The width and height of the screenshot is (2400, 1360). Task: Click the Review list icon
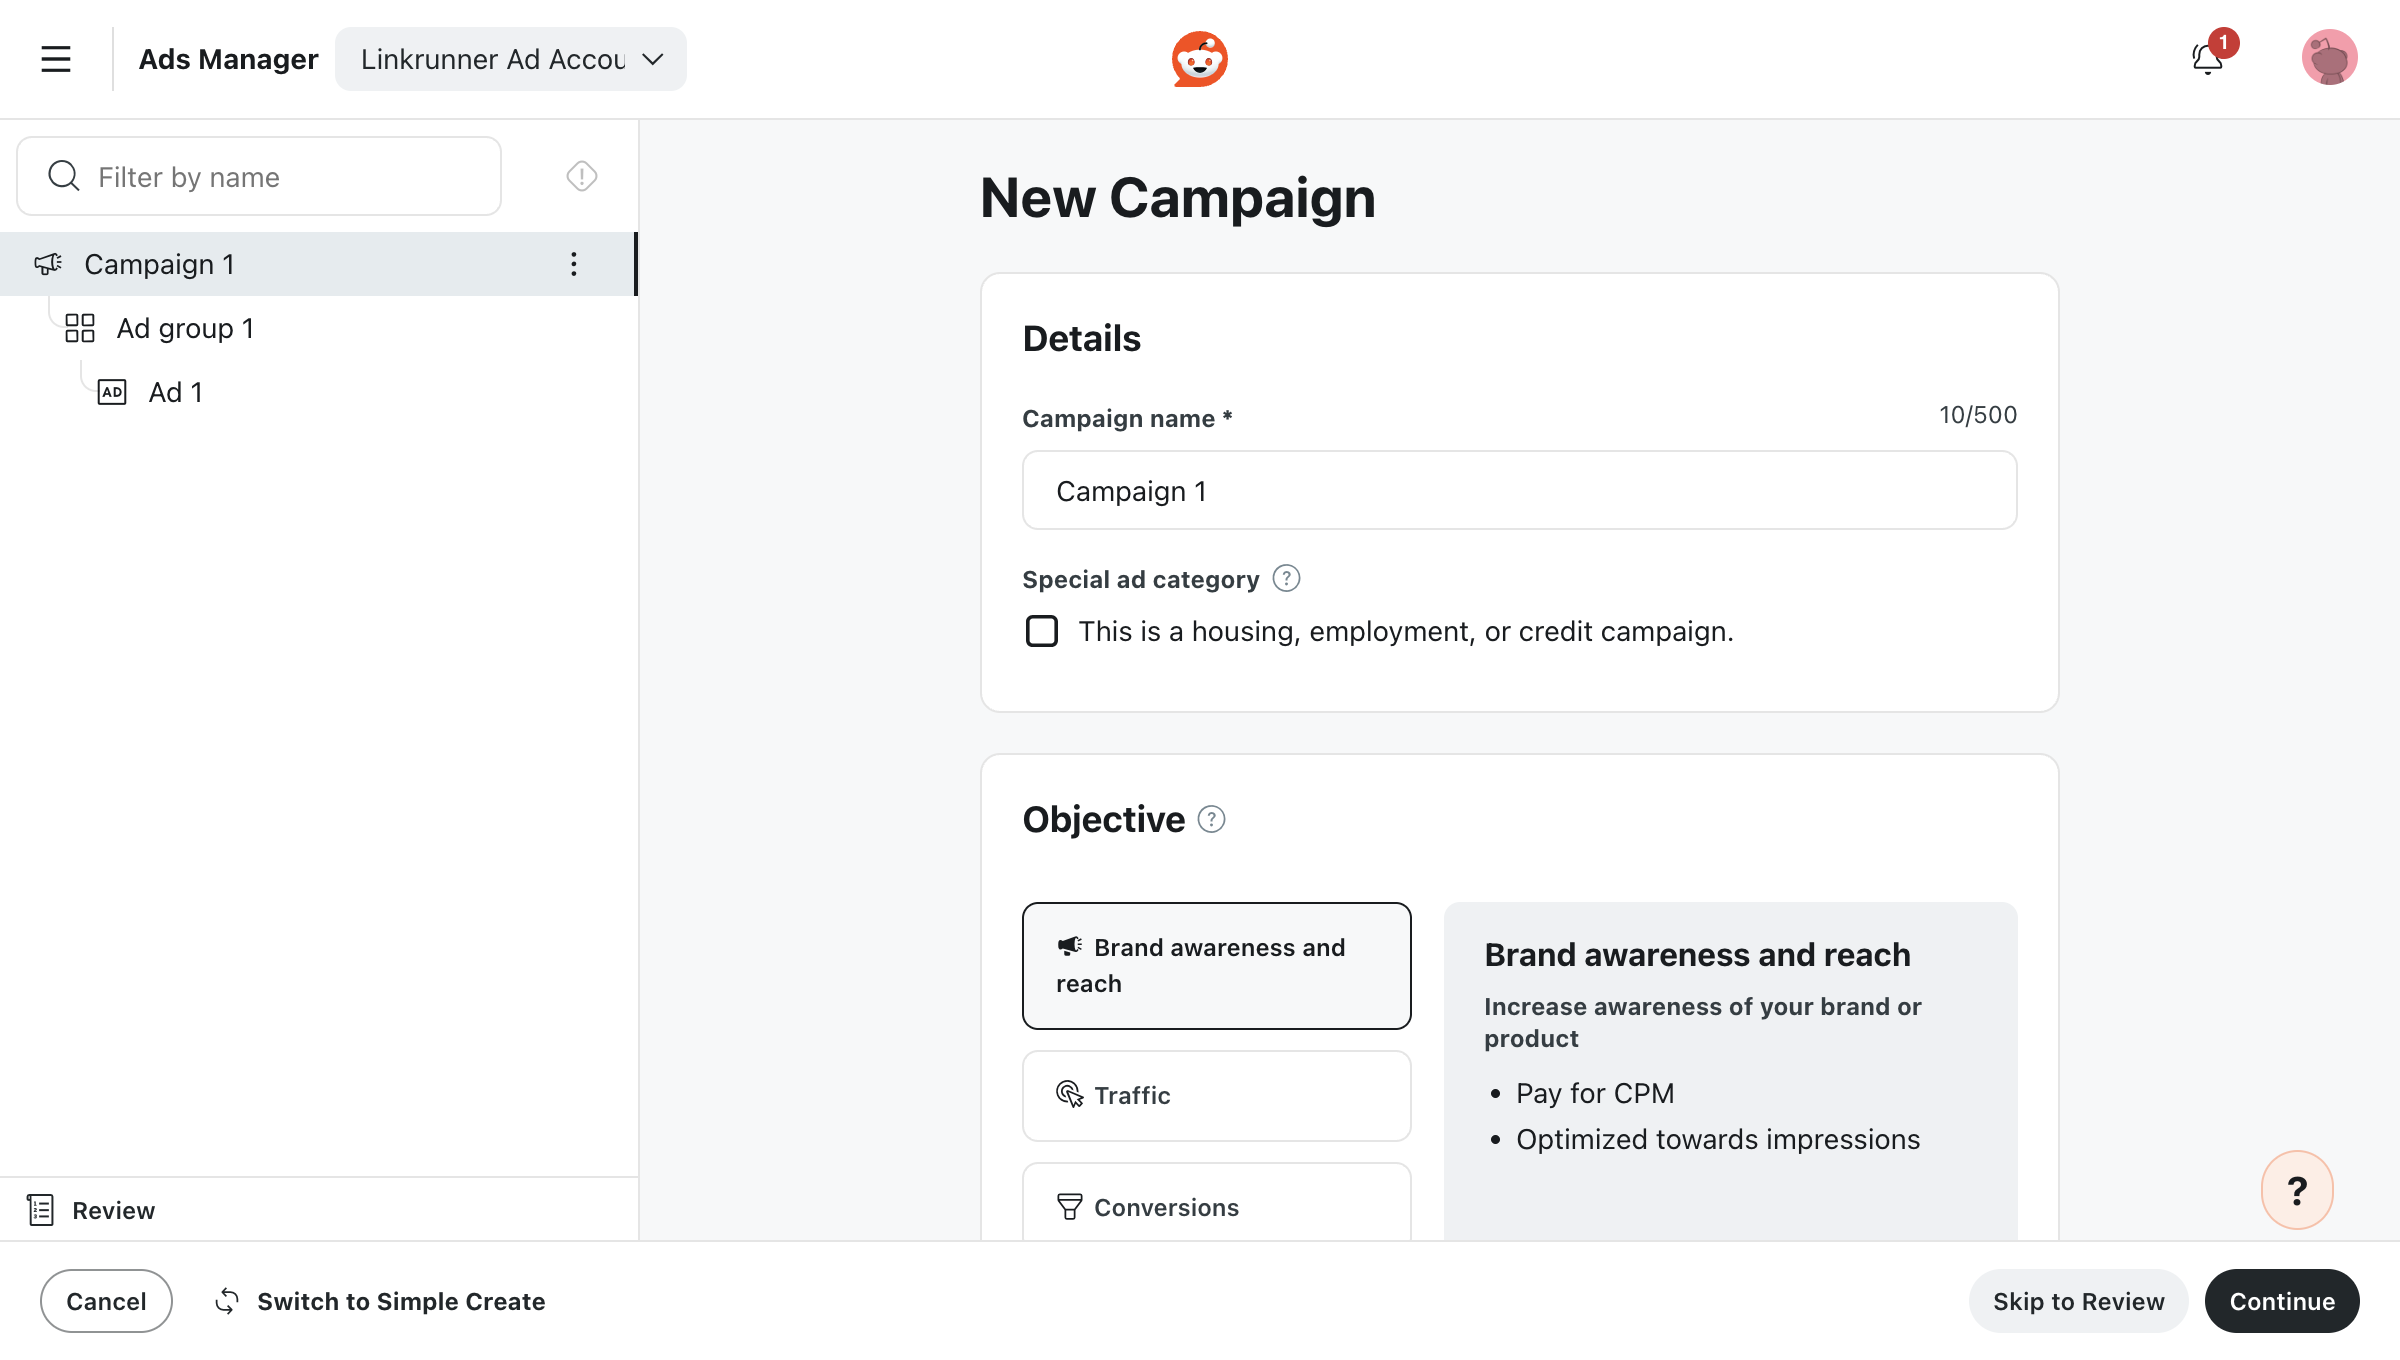coord(40,1210)
